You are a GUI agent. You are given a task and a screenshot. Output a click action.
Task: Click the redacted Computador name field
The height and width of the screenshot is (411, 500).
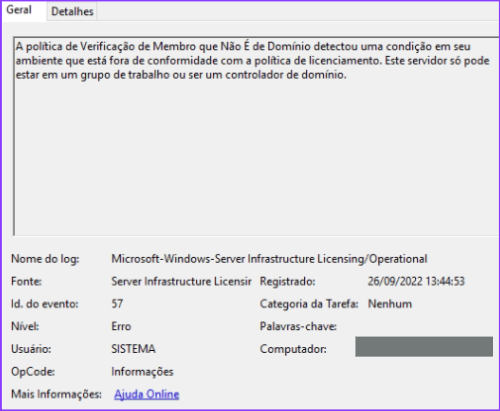click(424, 347)
